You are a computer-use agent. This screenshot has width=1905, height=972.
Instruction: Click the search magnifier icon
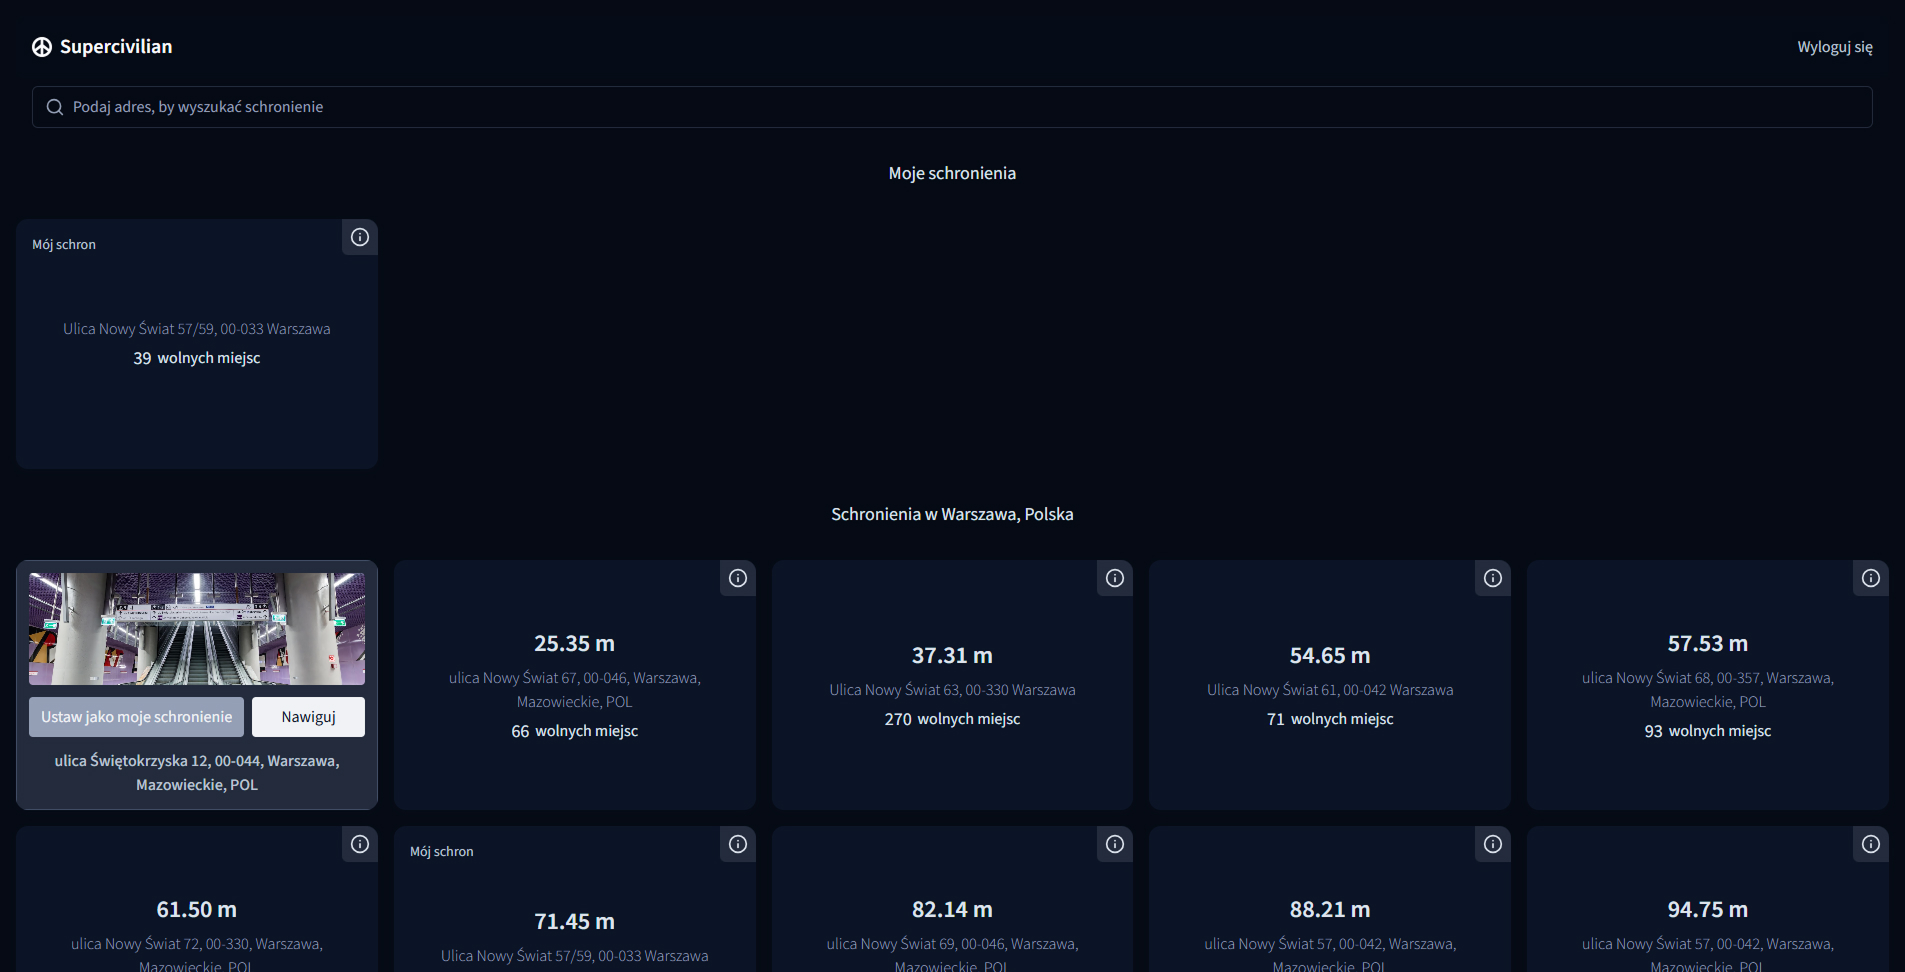[55, 107]
